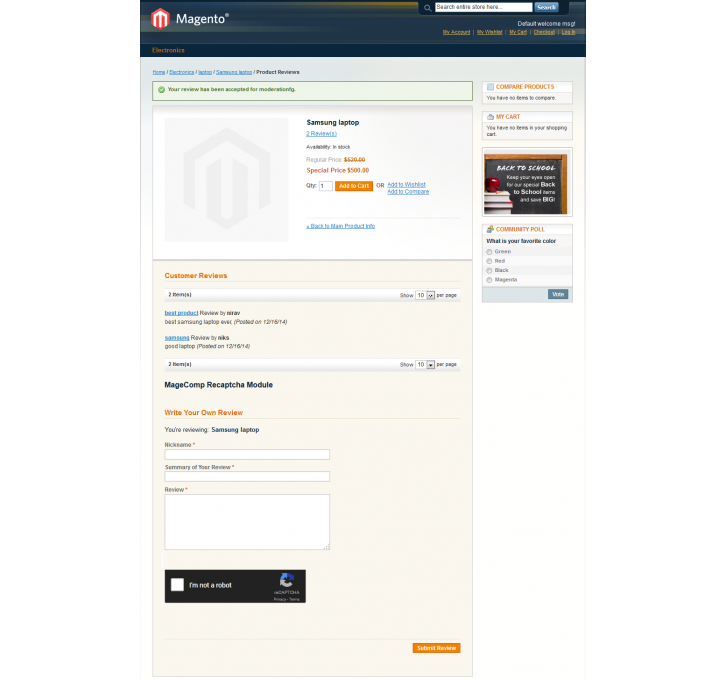
Task: Go to Checkout link
Action: (x=544, y=32)
